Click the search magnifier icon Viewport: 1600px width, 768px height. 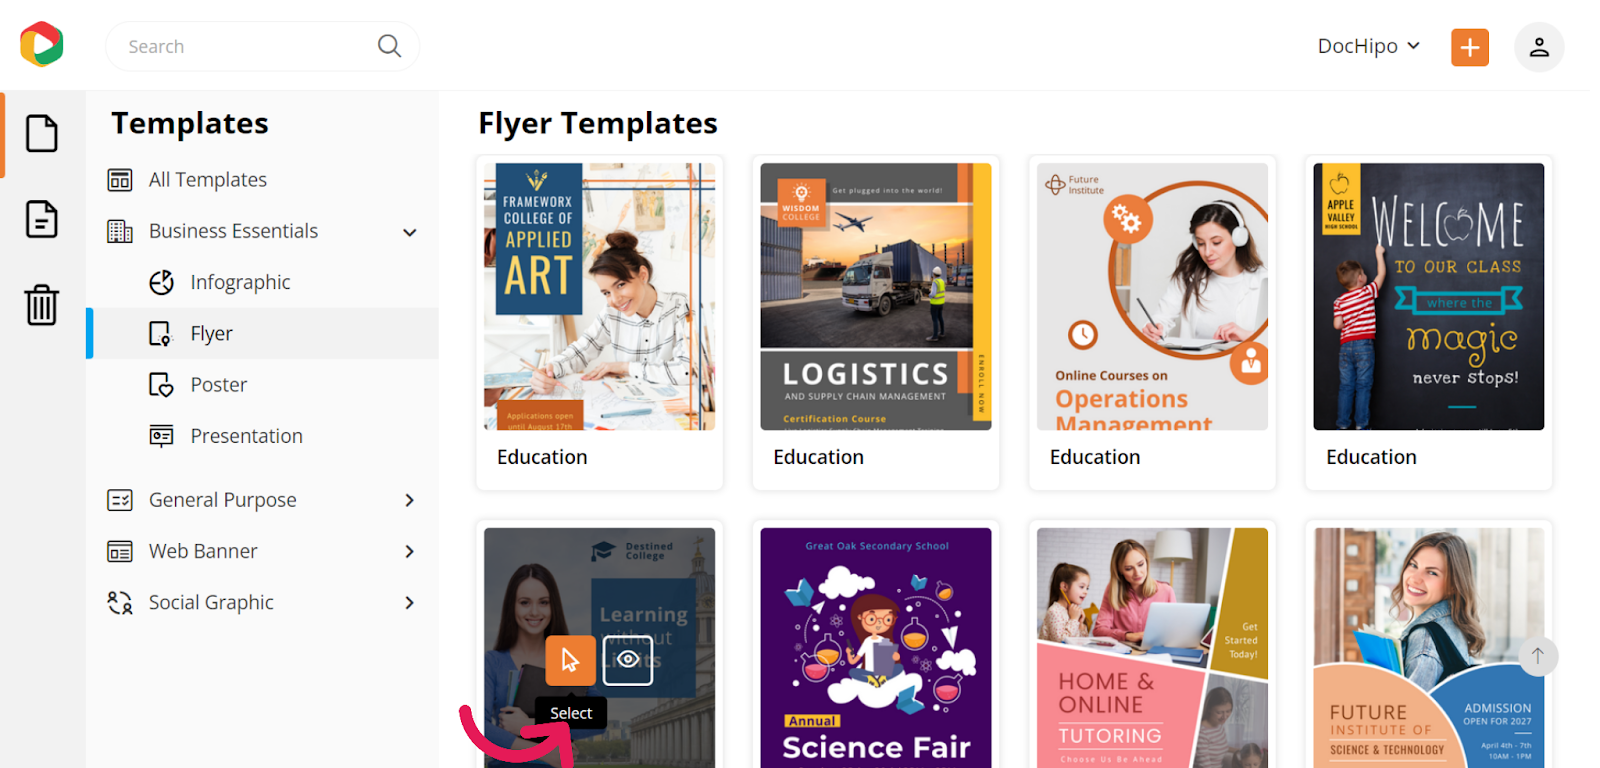(x=389, y=46)
